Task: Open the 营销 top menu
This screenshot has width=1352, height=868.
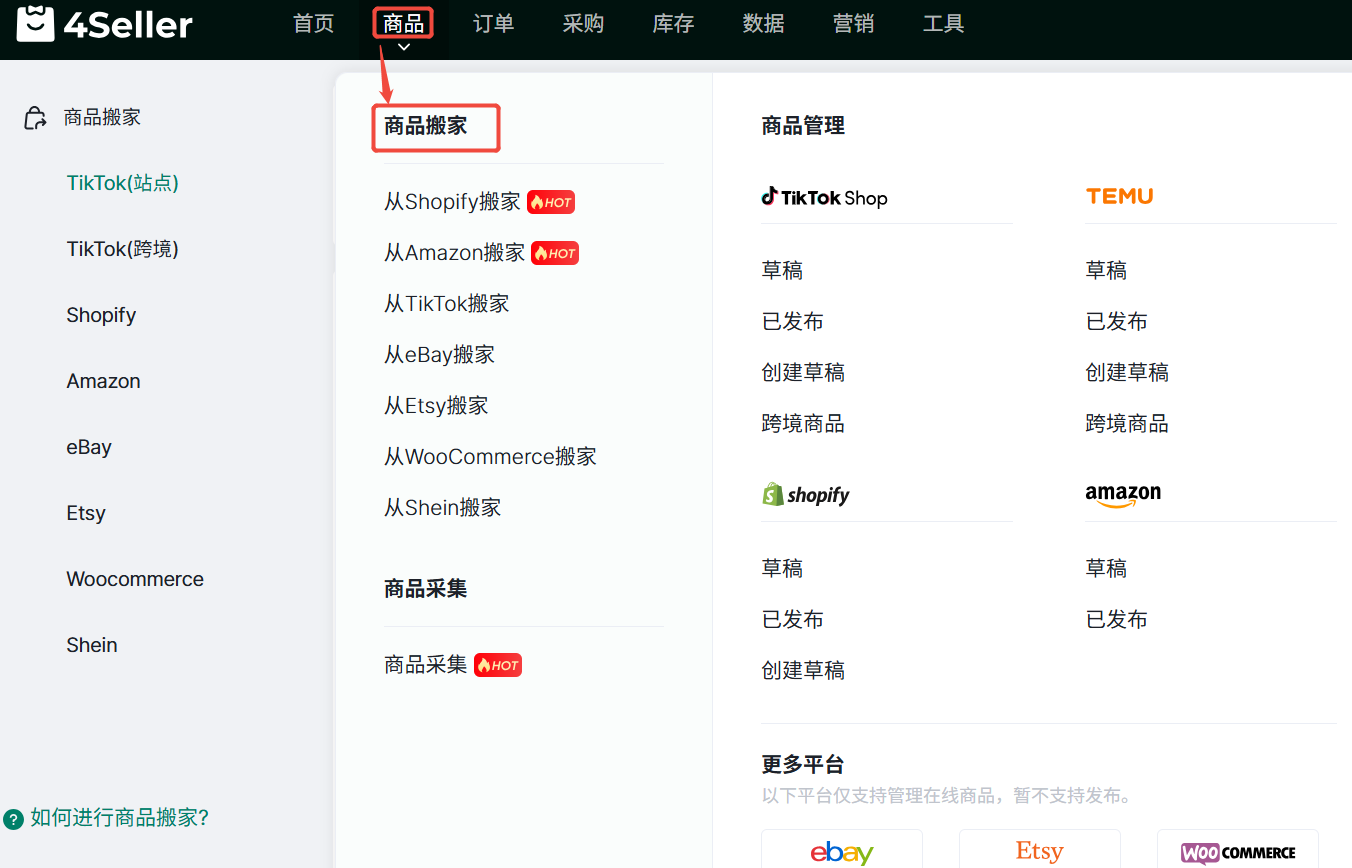Action: (x=853, y=24)
